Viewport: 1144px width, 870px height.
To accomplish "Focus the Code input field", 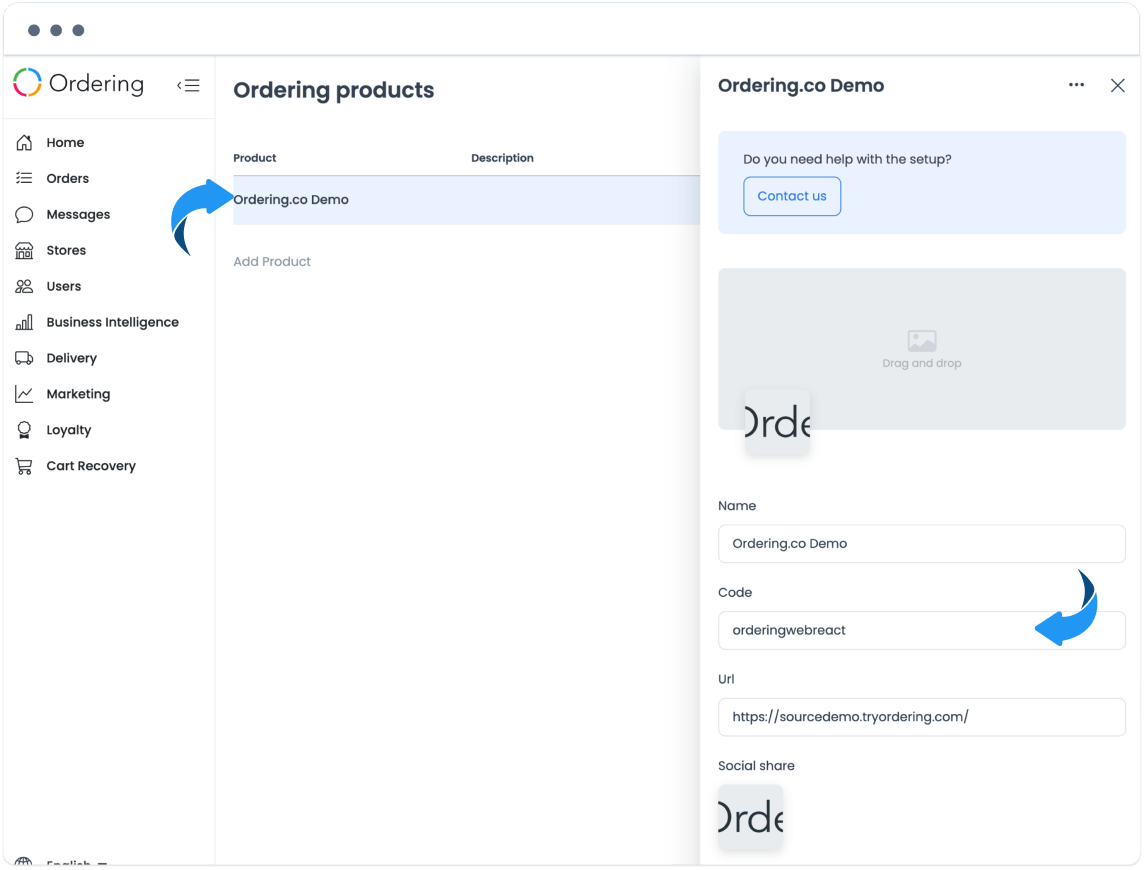I will point(921,631).
